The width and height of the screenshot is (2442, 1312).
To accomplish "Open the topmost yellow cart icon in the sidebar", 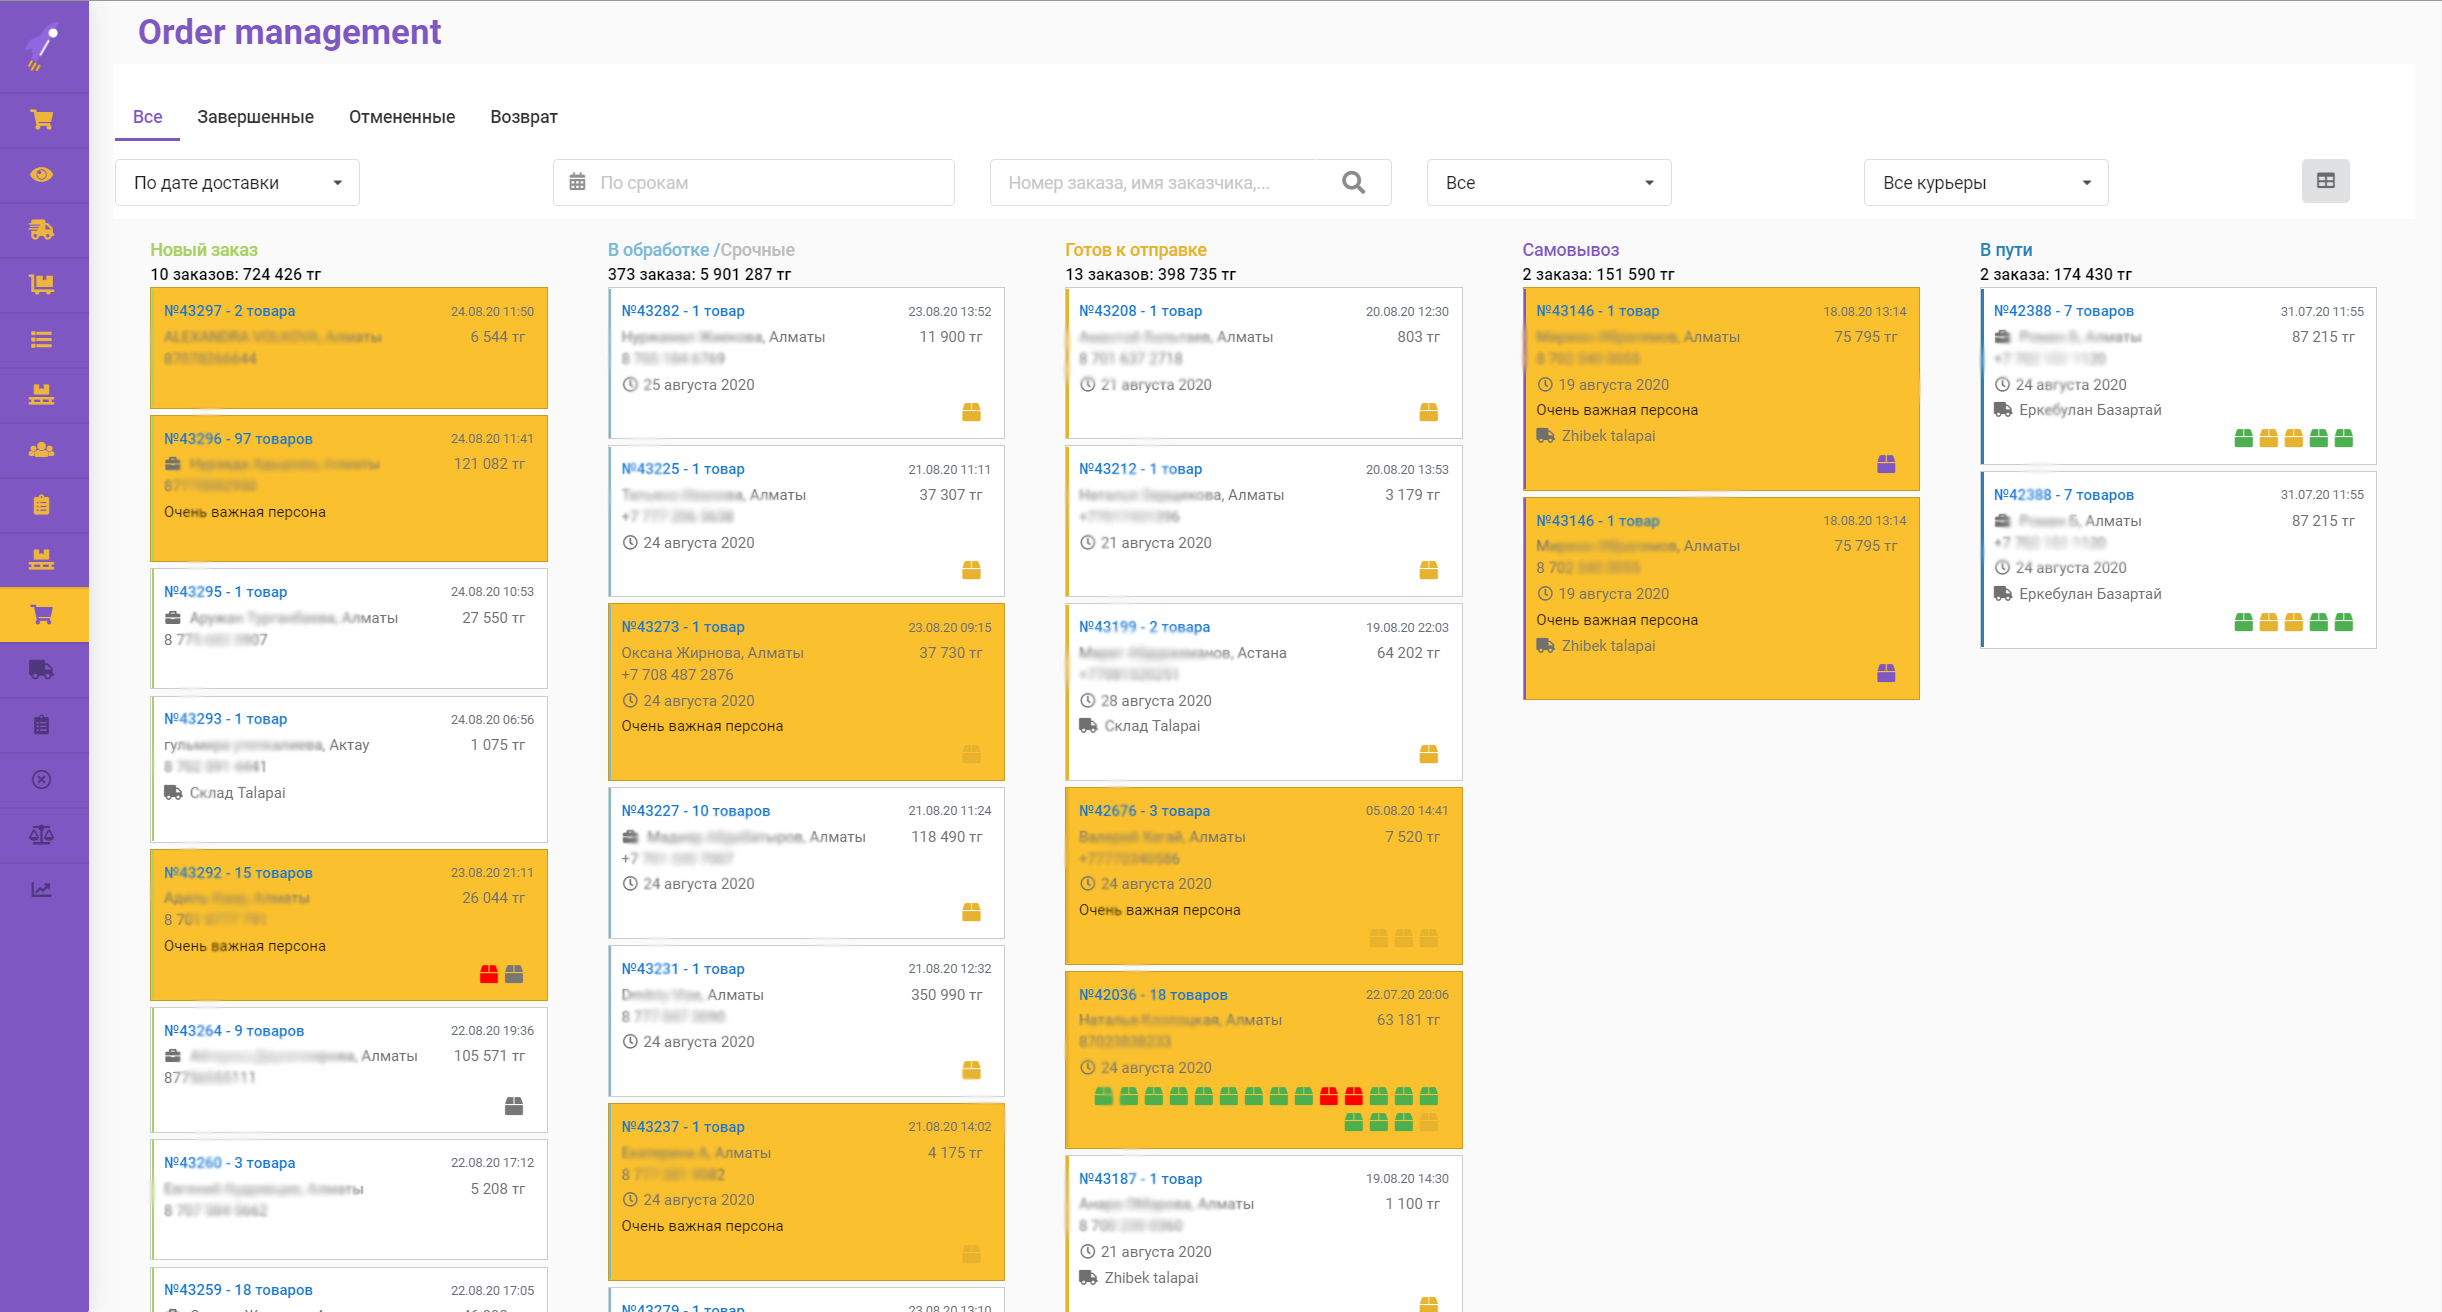I will [x=42, y=120].
